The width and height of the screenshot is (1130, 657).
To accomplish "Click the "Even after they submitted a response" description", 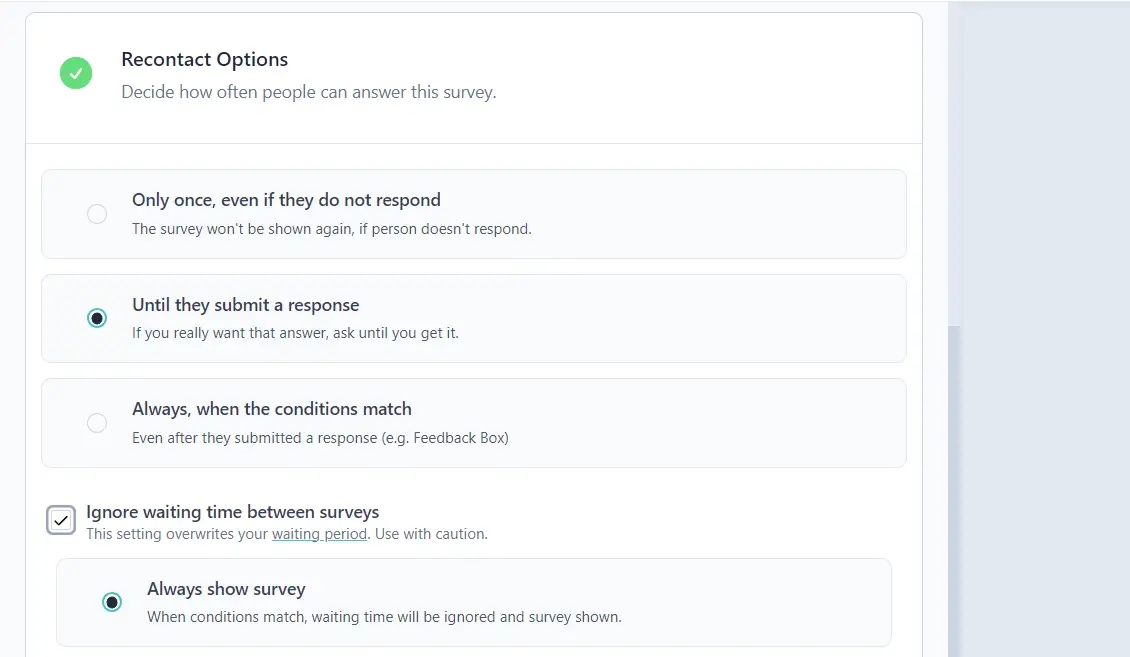I will tap(320, 437).
